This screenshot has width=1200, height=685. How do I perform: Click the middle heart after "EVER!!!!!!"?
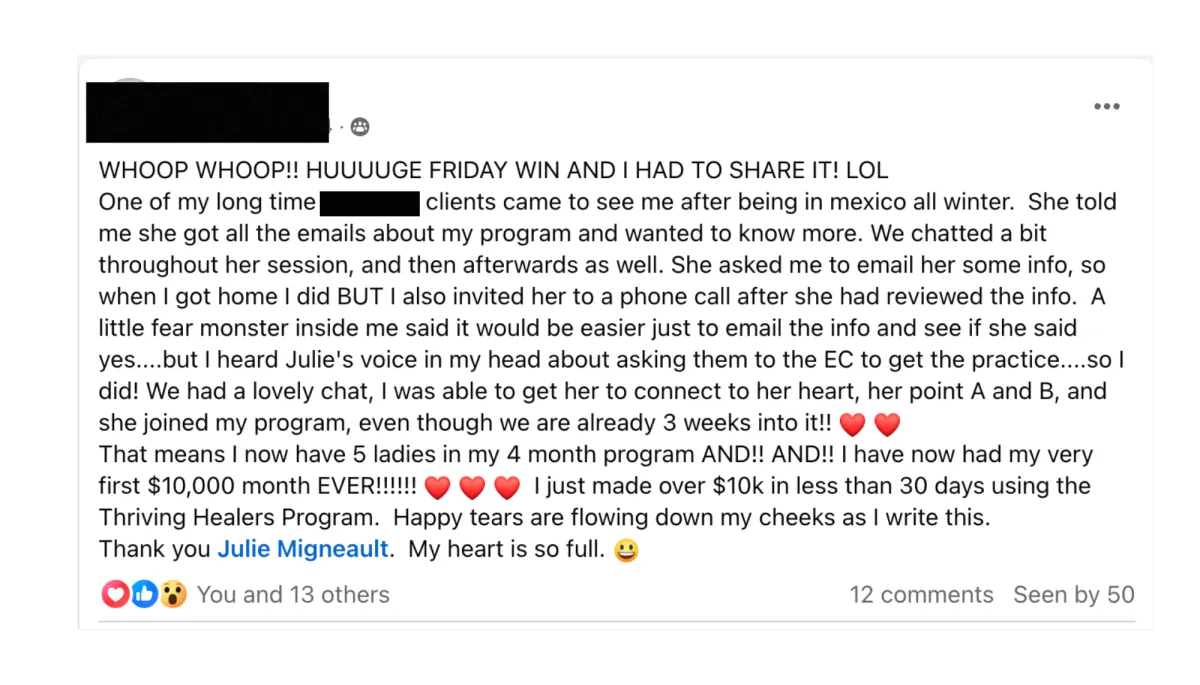coord(472,488)
